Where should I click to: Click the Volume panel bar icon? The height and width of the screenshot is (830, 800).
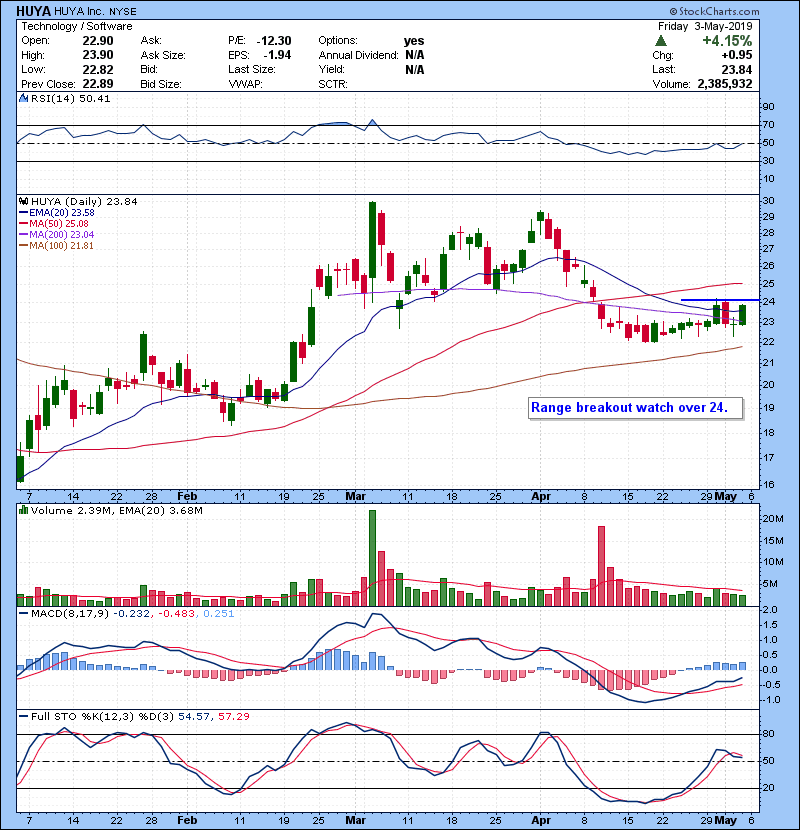pyautogui.click(x=23, y=510)
